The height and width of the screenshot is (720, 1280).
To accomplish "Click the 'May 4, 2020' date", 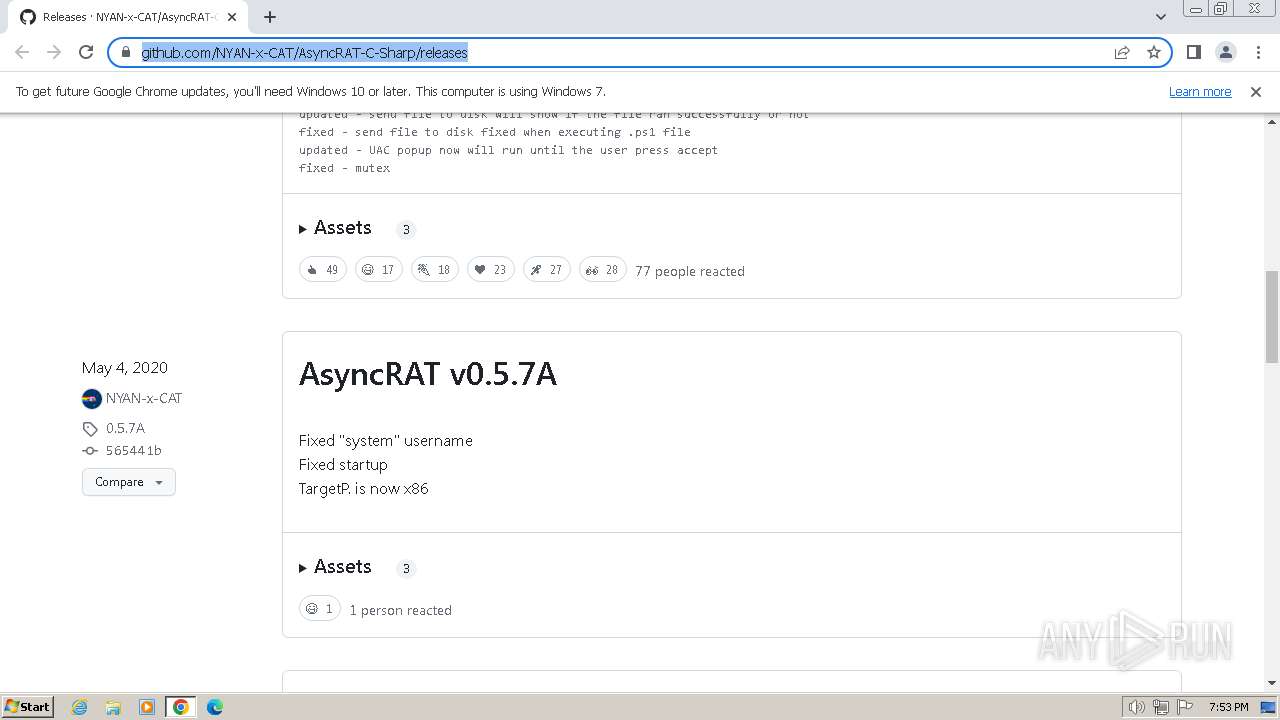I will click(125, 368).
